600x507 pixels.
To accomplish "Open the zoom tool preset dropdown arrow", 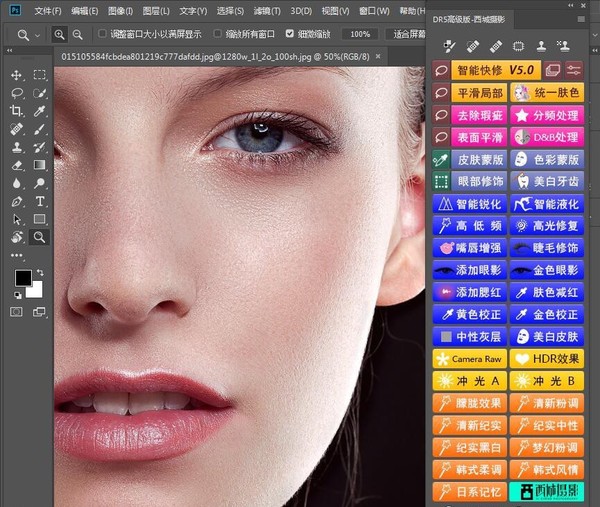I will tap(38, 35).
